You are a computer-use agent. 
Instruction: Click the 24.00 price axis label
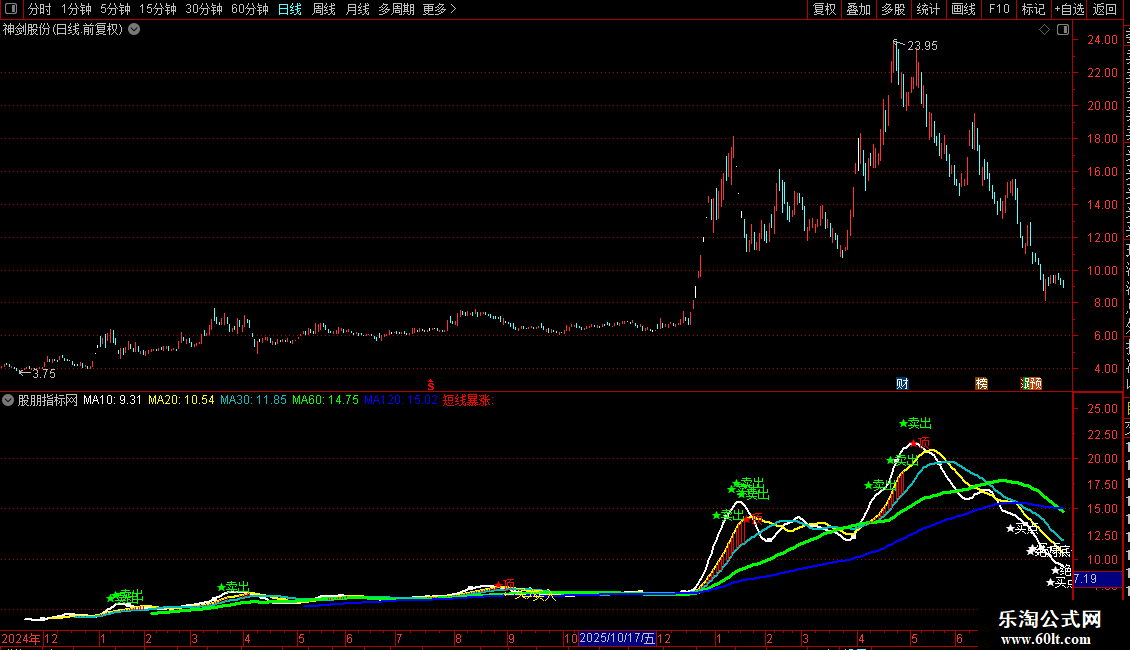pyautogui.click(x=1103, y=40)
